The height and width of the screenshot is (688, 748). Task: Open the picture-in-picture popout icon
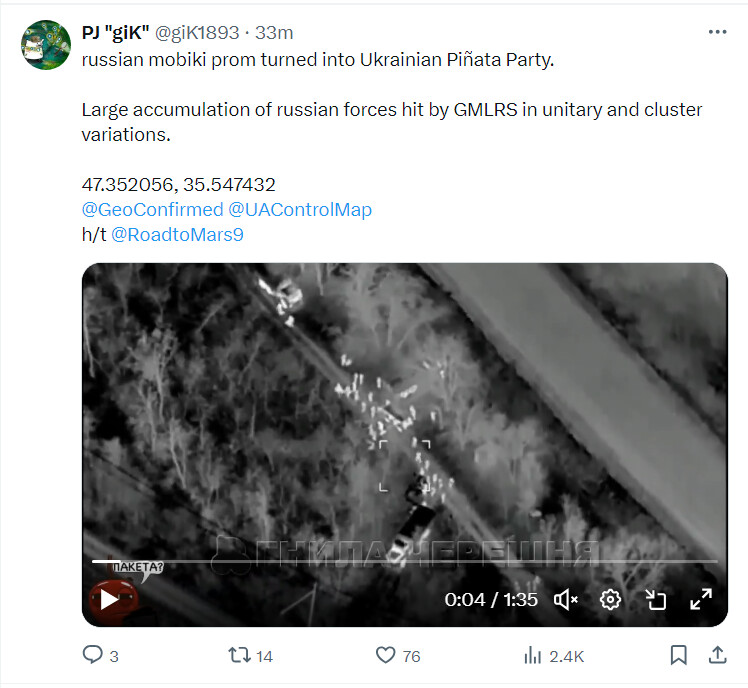click(x=655, y=600)
